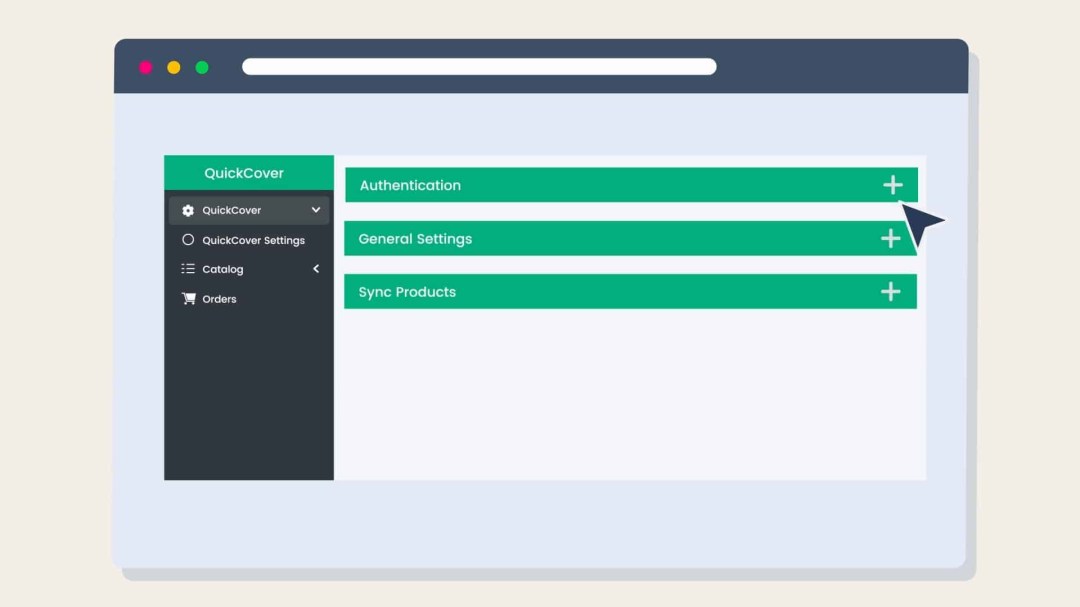1080x607 pixels.
Task: Expand General Settings with plus icon
Action: point(891,238)
